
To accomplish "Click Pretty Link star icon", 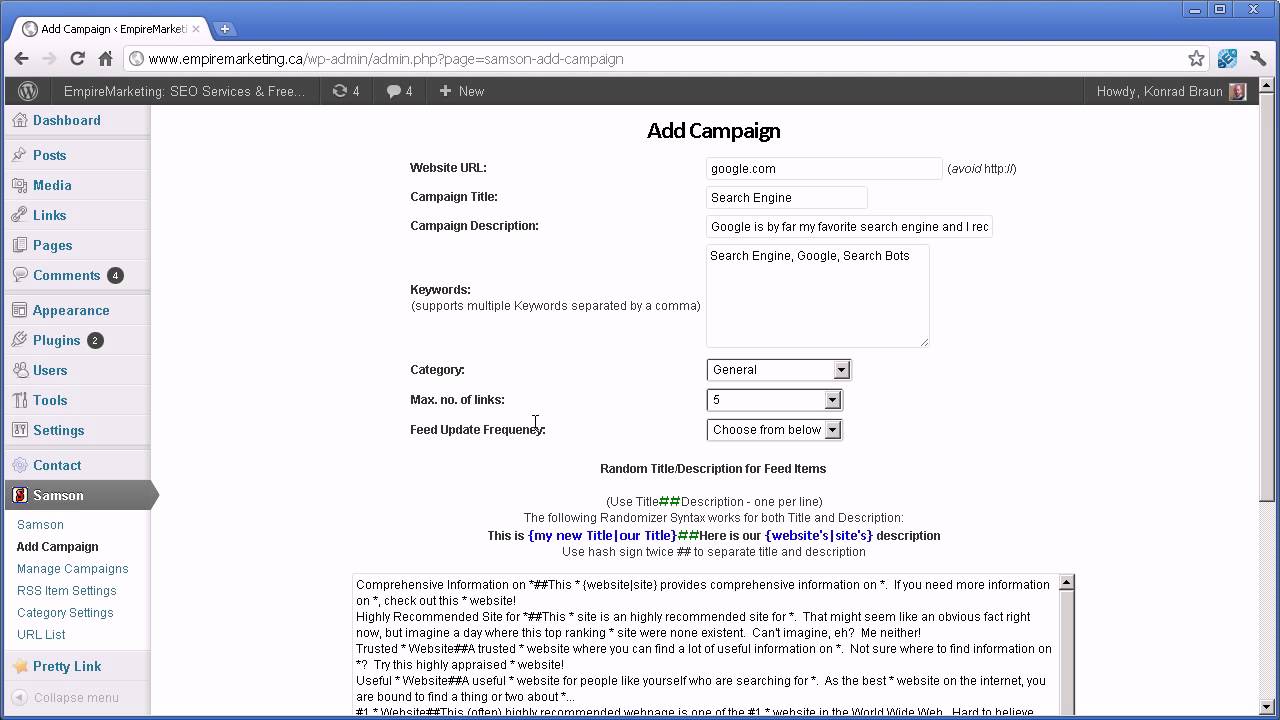I will 19,666.
